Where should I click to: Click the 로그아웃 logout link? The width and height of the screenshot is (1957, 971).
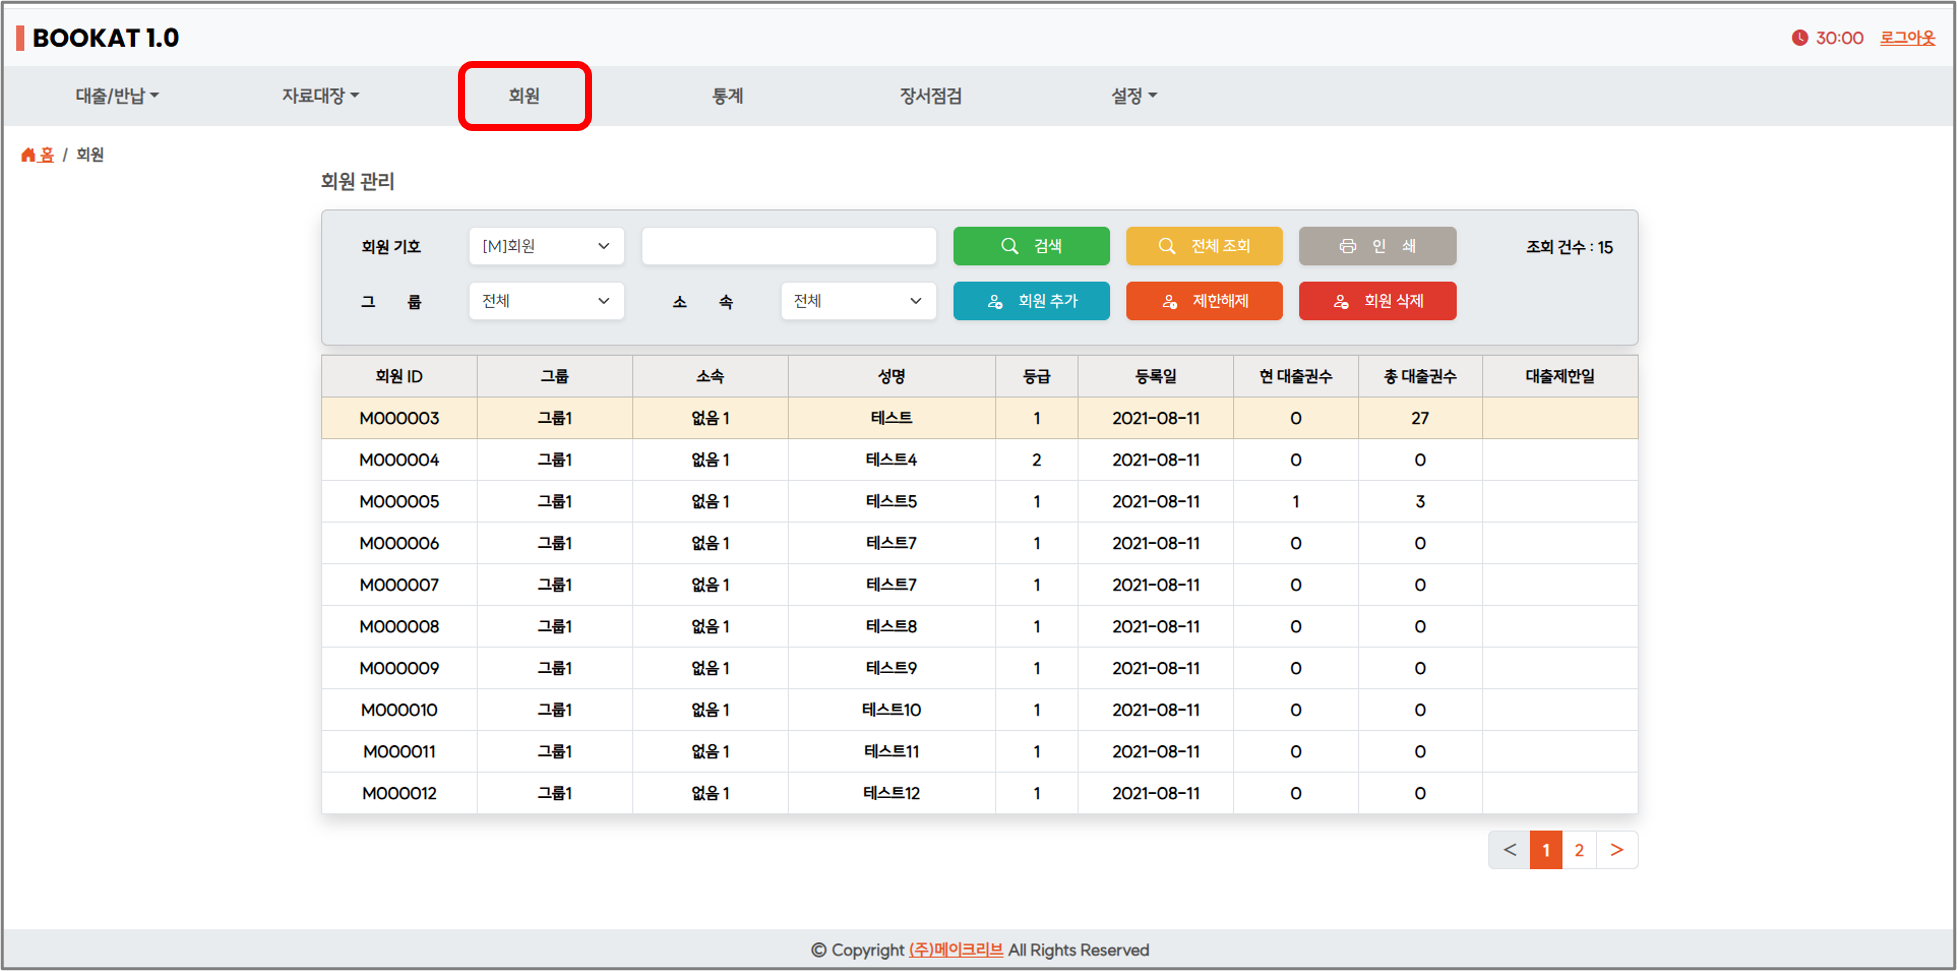[1907, 38]
